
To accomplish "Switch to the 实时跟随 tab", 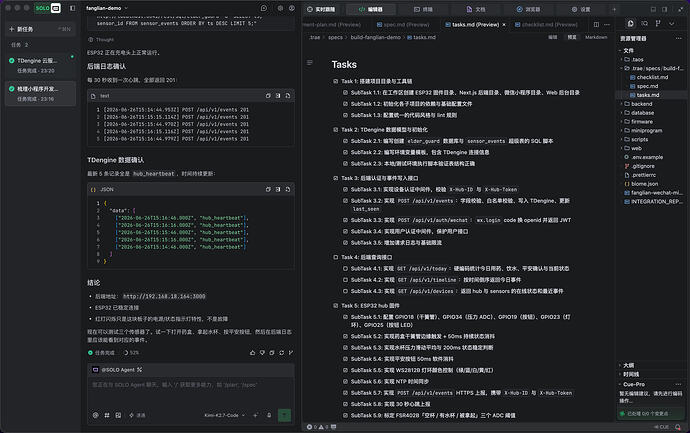I will pyautogui.click(x=321, y=9).
